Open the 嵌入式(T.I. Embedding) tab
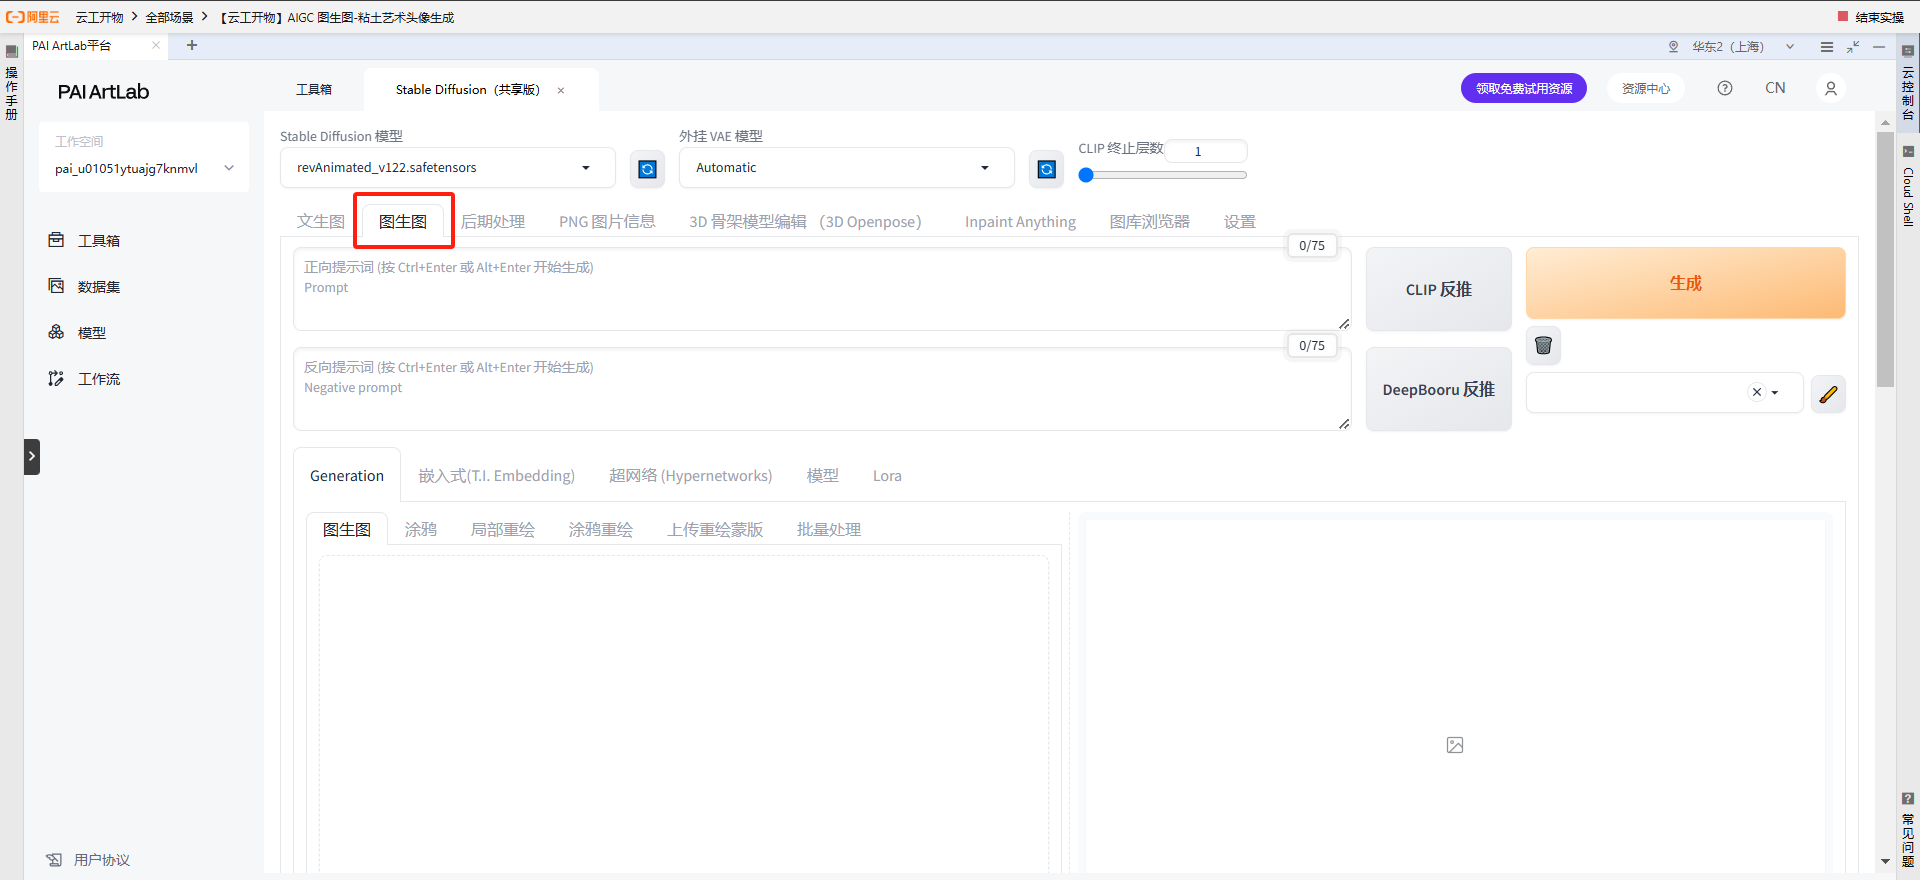1920x880 pixels. pos(496,476)
